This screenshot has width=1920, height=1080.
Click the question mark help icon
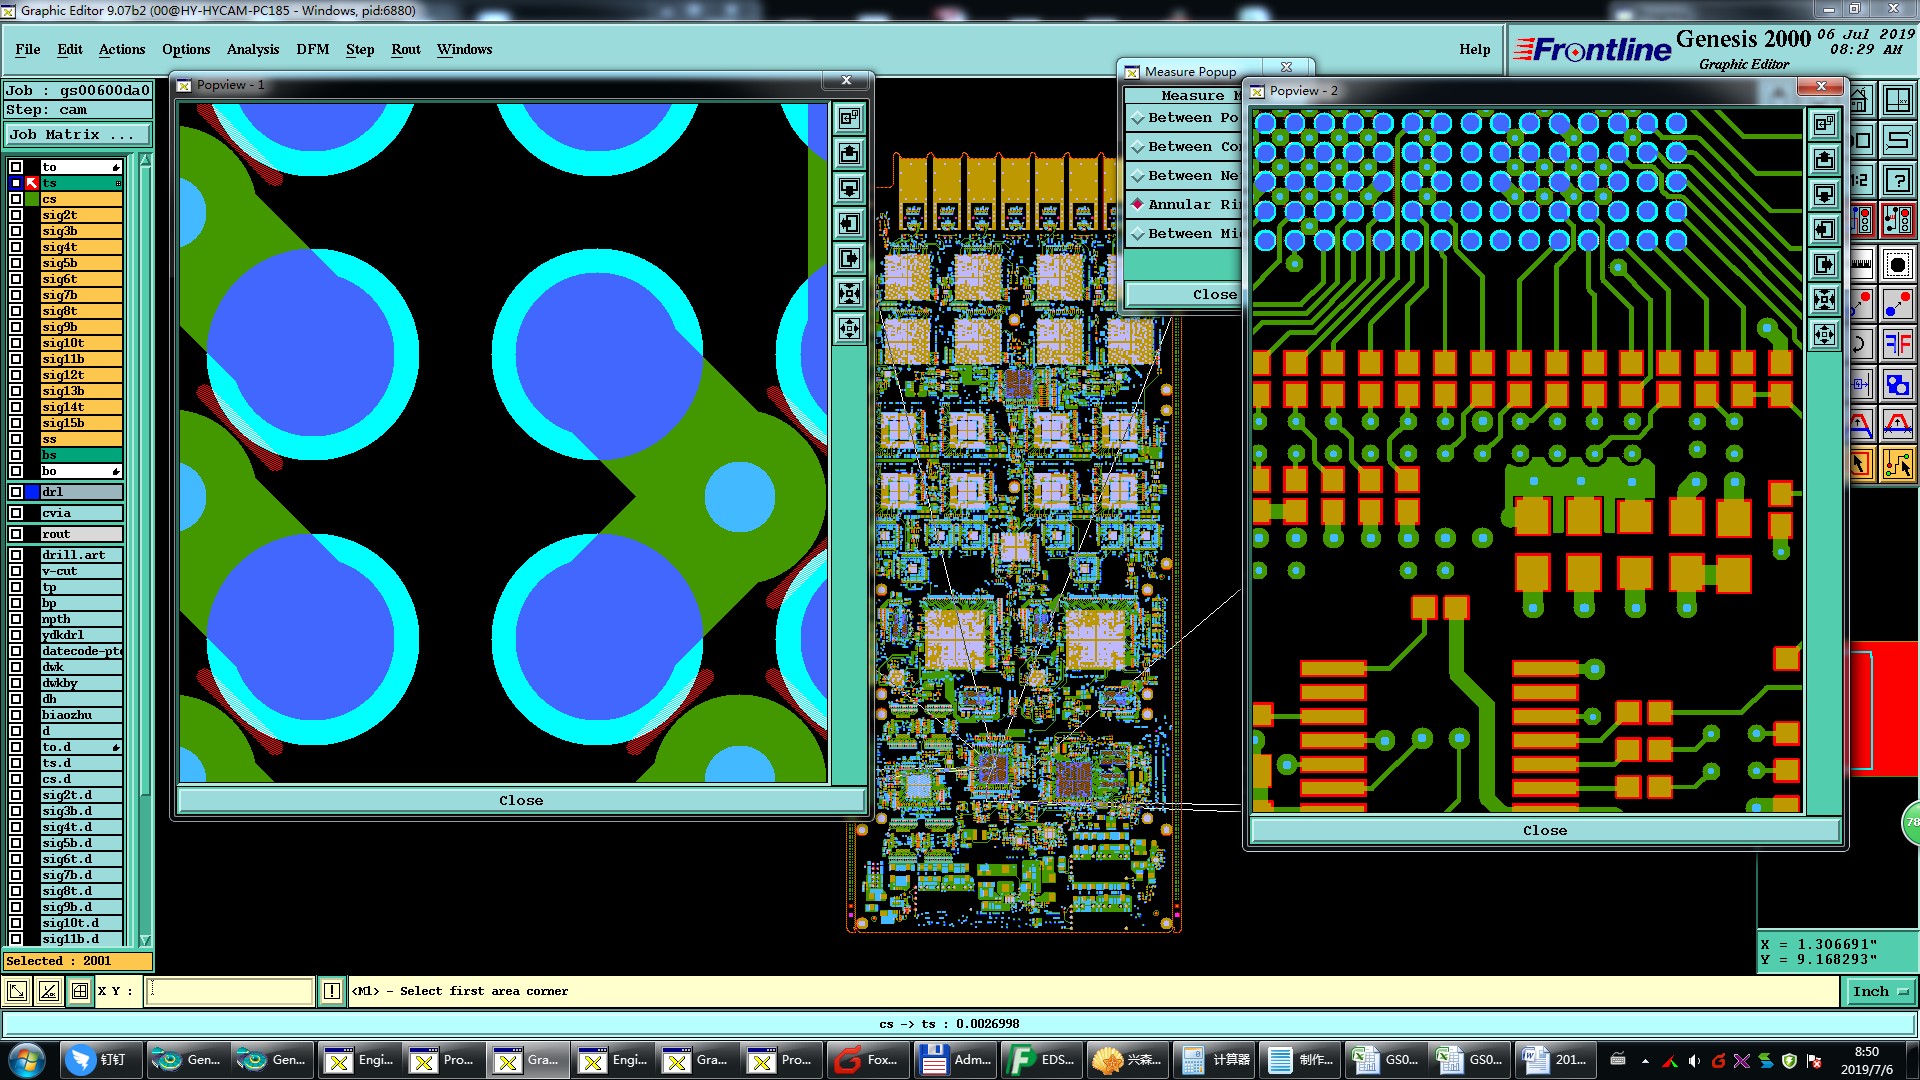click(x=1897, y=180)
